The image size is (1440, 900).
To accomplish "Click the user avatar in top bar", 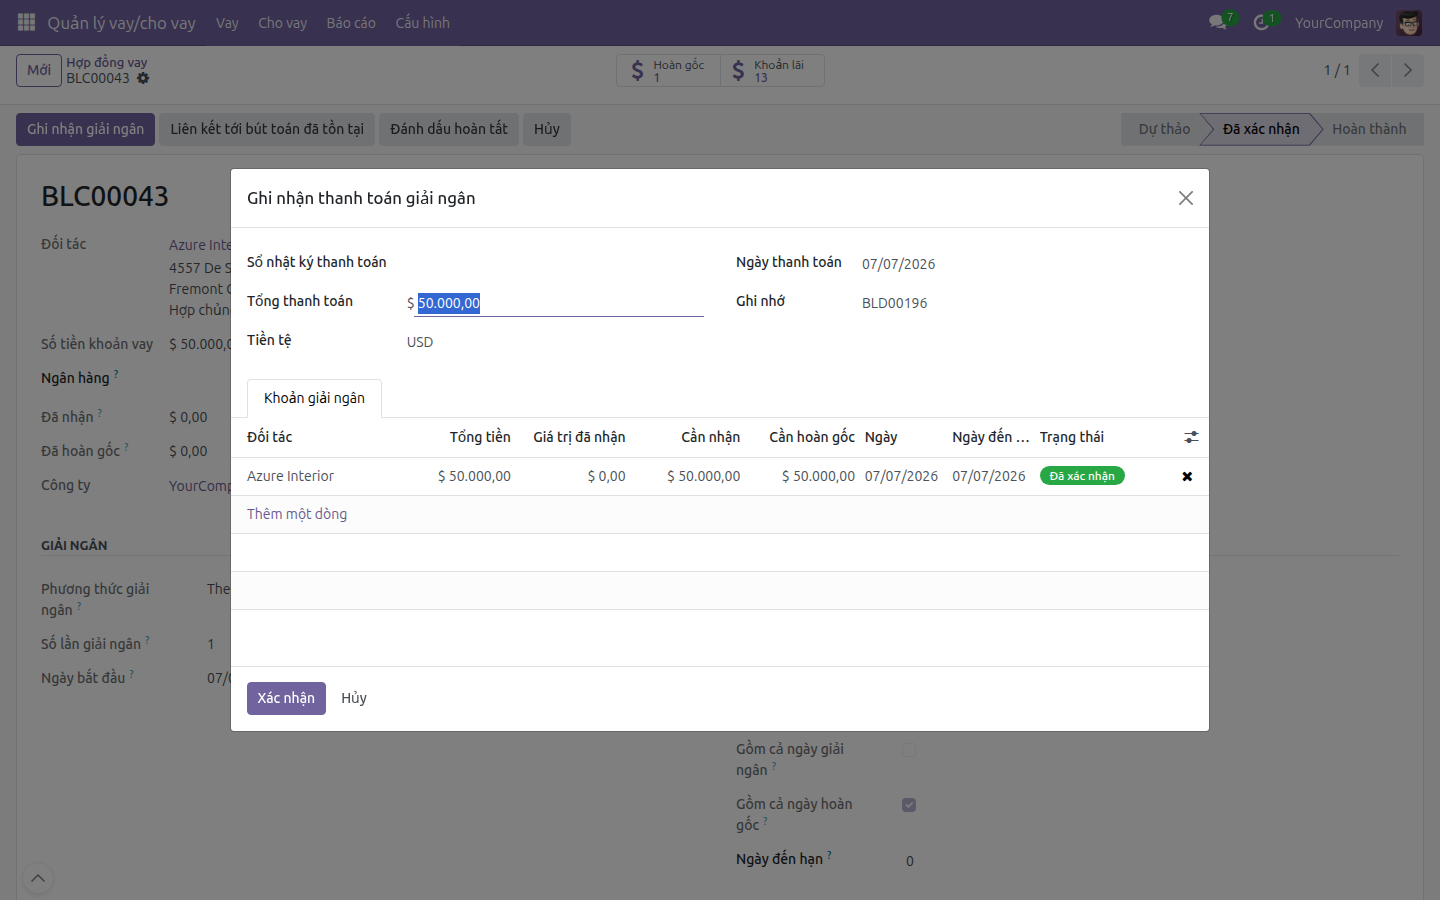I will pyautogui.click(x=1409, y=22).
